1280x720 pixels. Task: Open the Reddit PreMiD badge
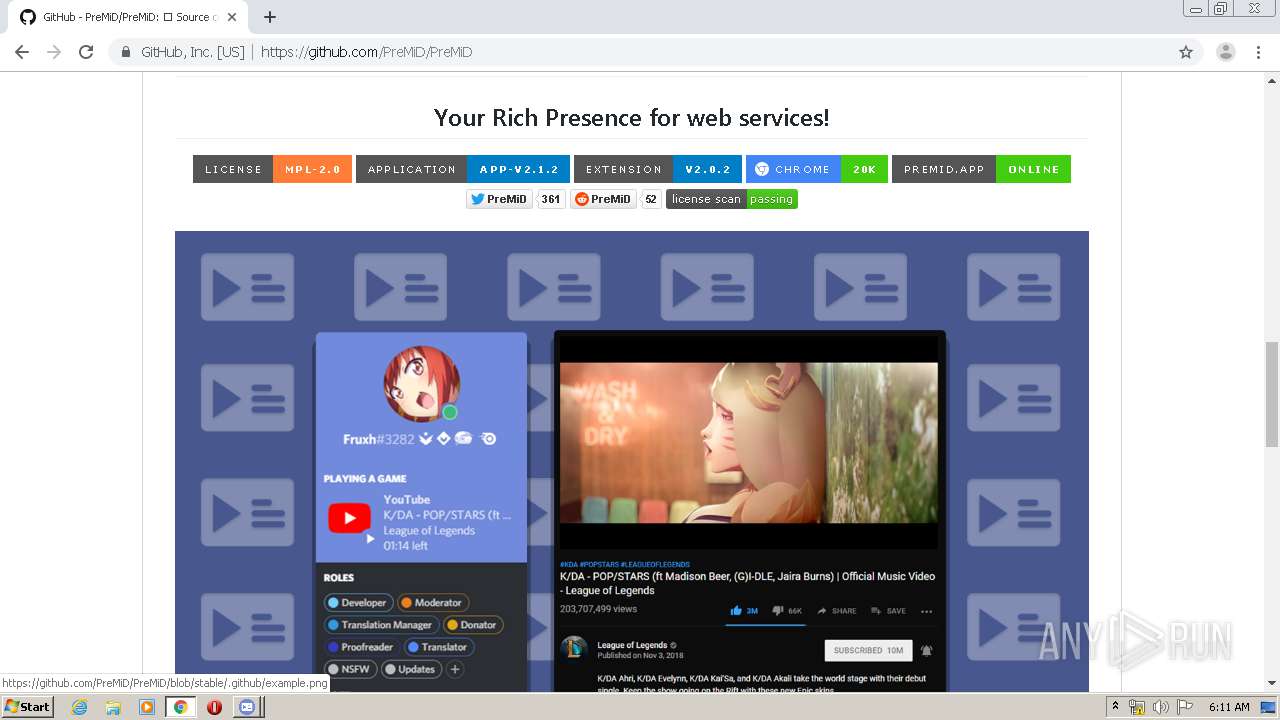[603, 199]
